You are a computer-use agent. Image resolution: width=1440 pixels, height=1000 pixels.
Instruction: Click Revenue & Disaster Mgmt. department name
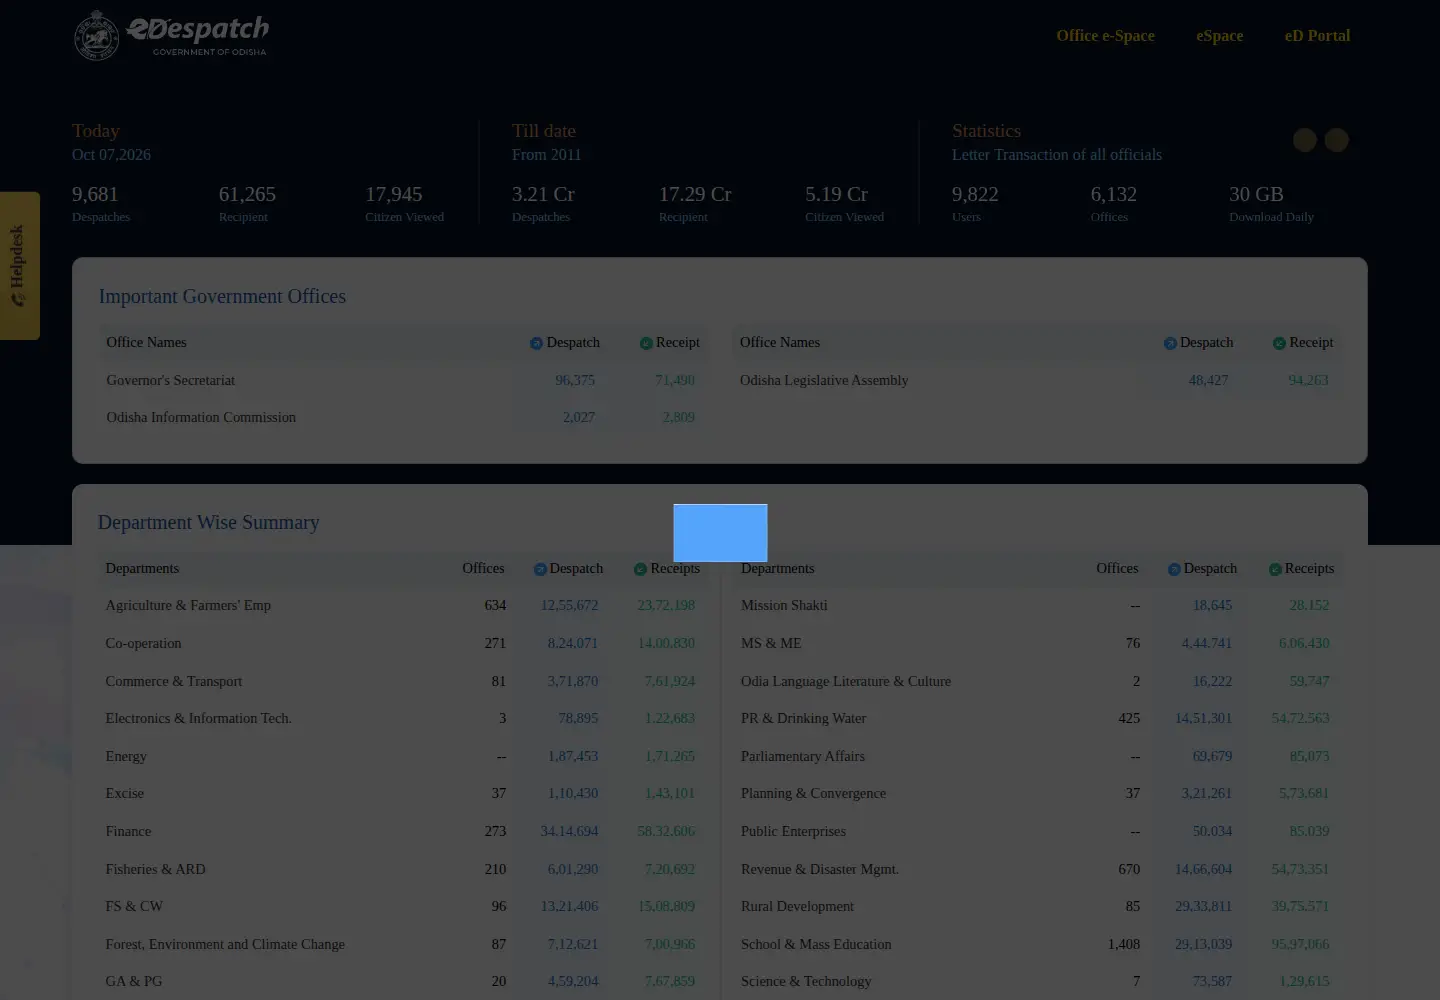pos(820,869)
